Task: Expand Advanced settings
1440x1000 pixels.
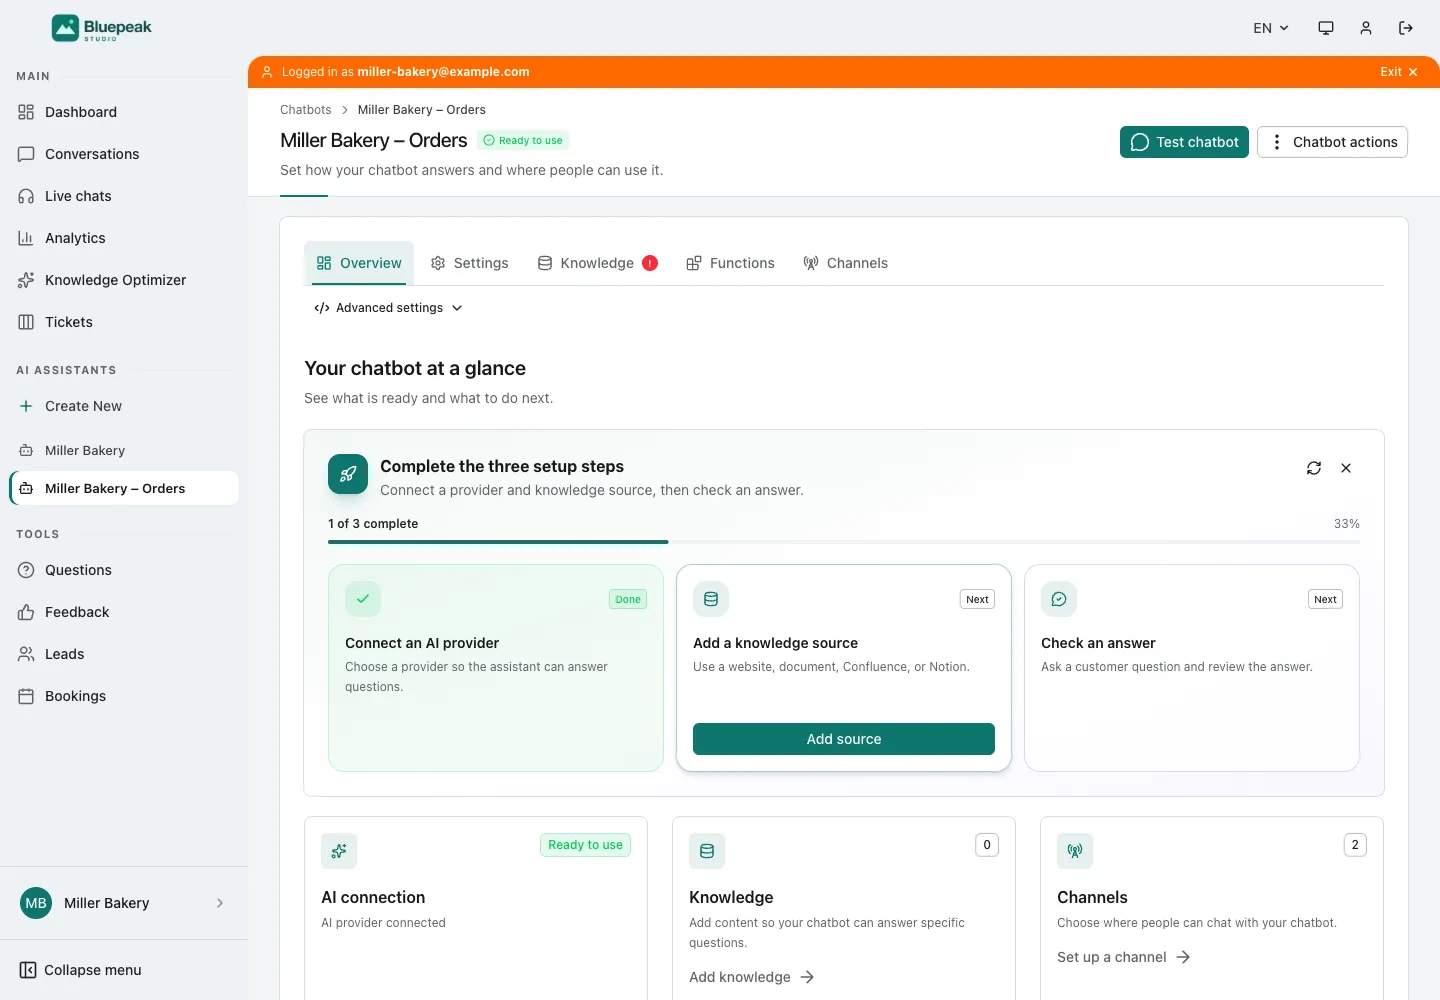Action: pos(388,308)
